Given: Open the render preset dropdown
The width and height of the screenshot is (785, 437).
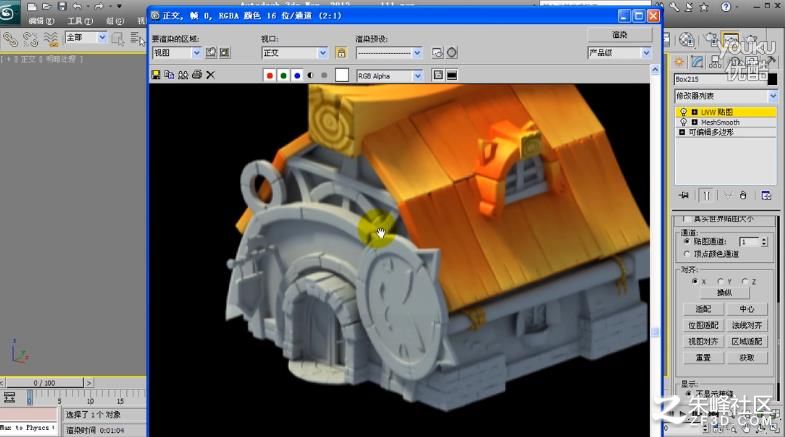Looking at the screenshot, I should tap(389, 53).
